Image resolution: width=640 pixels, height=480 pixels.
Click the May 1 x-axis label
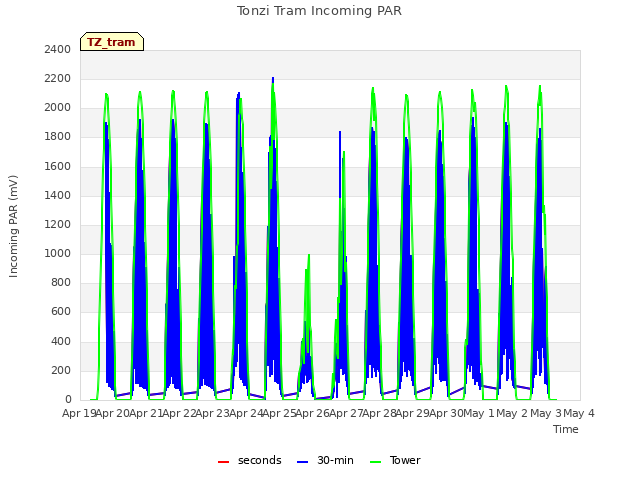(478, 413)
